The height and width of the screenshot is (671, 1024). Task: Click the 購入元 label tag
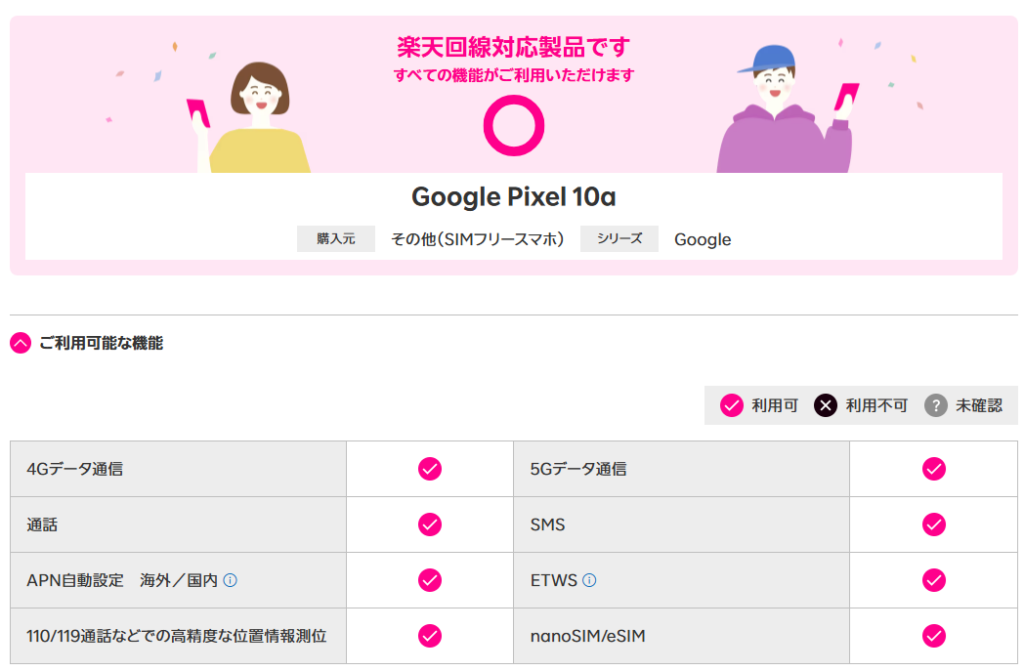point(336,238)
